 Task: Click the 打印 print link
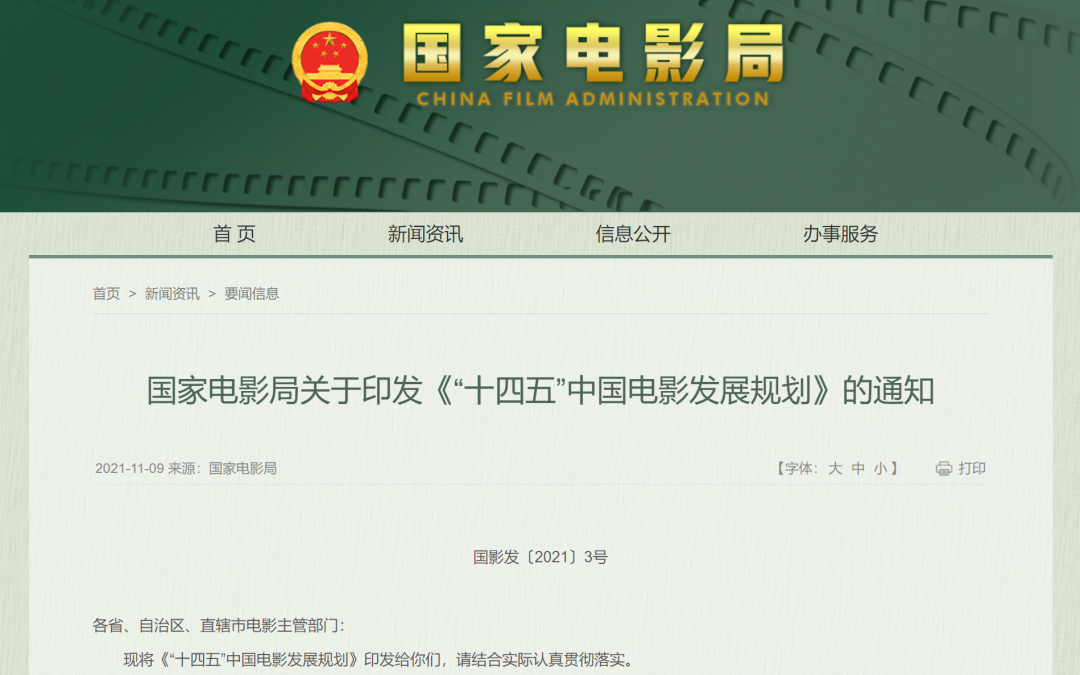(x=972, y=469)
